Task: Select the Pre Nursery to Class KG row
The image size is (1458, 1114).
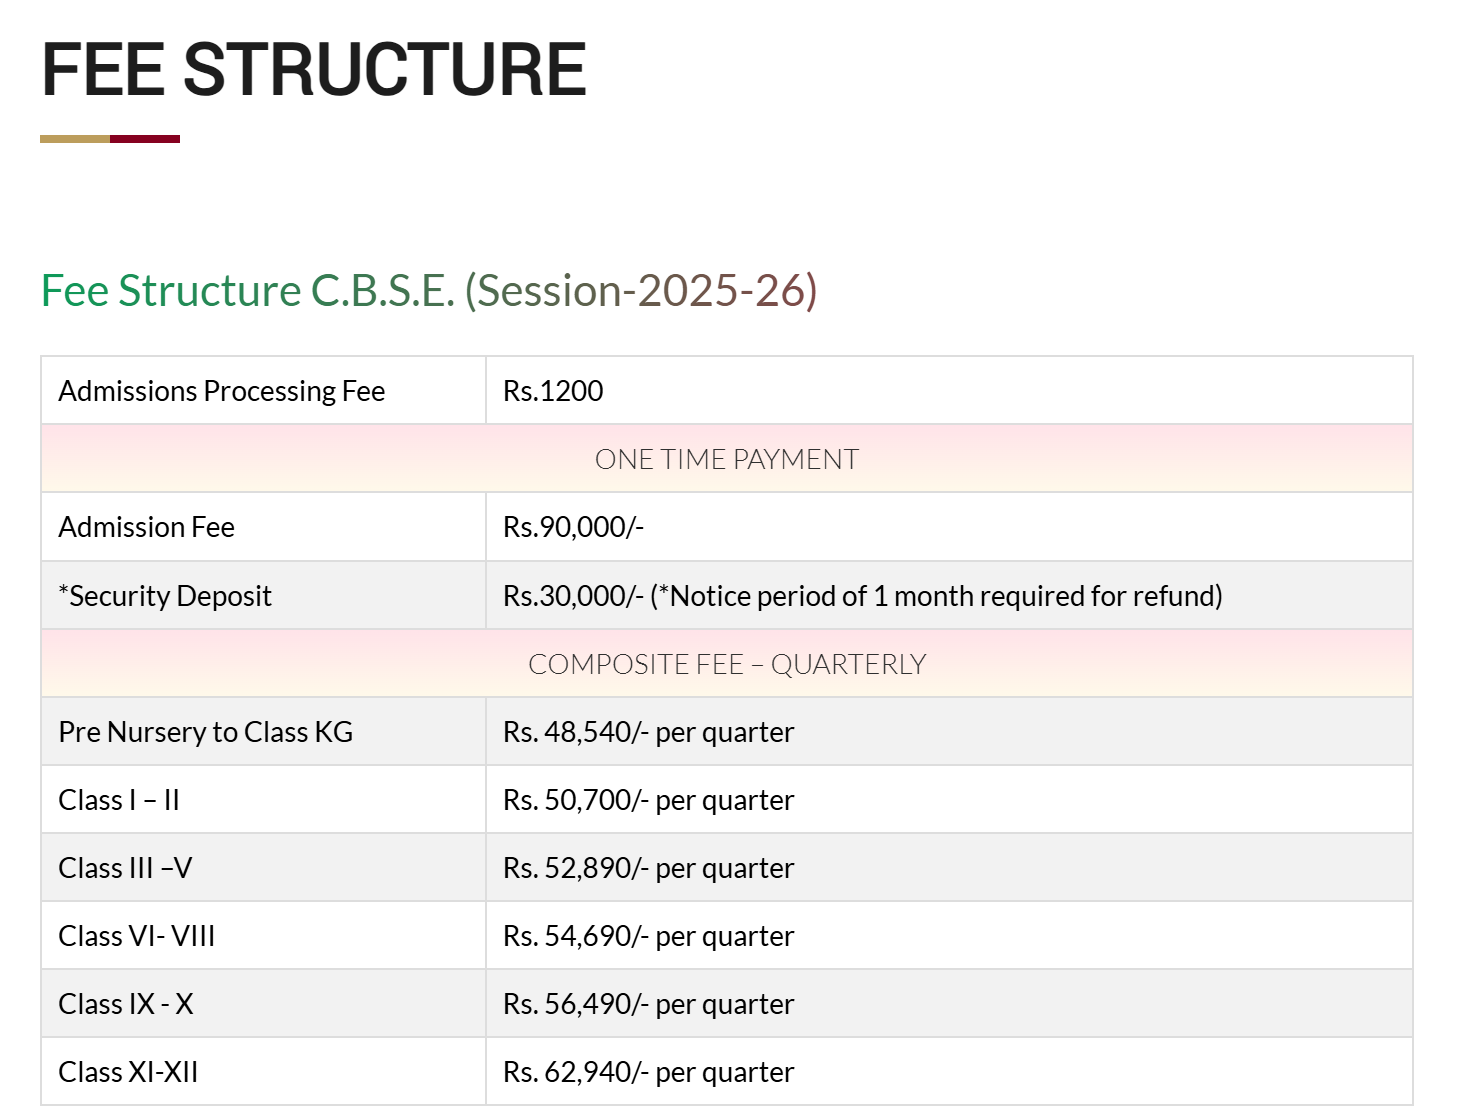Action: pyautogui.click(x=205, y=732)
